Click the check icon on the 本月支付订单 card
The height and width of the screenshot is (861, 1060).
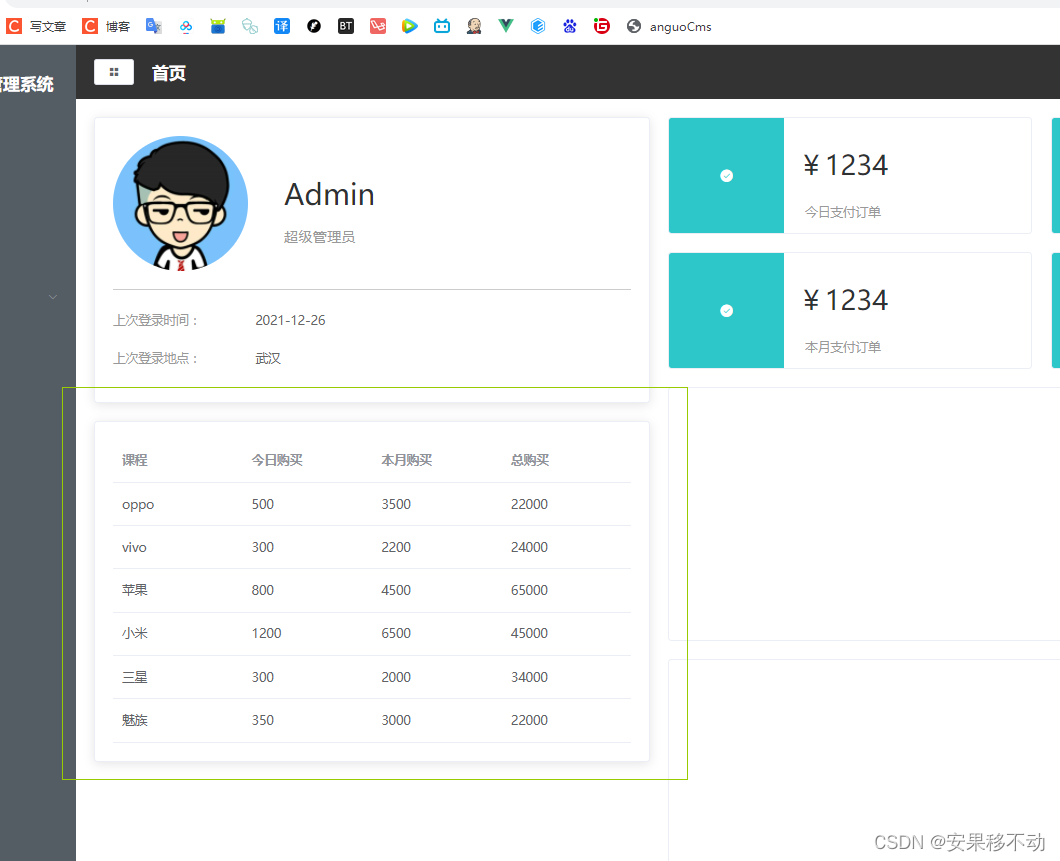coord(726,310)
